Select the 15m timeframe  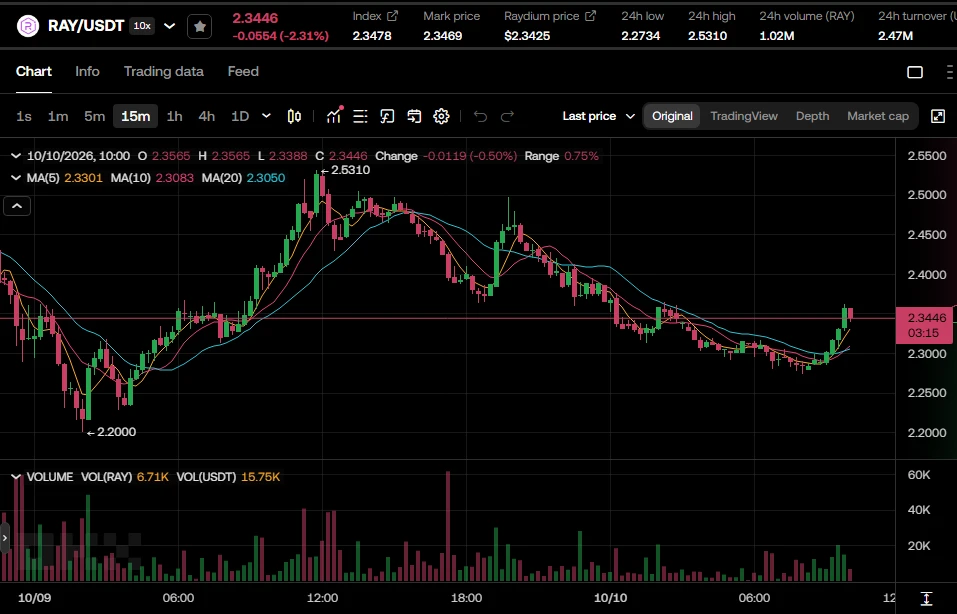pyautogui.click(x=135, y=116)
